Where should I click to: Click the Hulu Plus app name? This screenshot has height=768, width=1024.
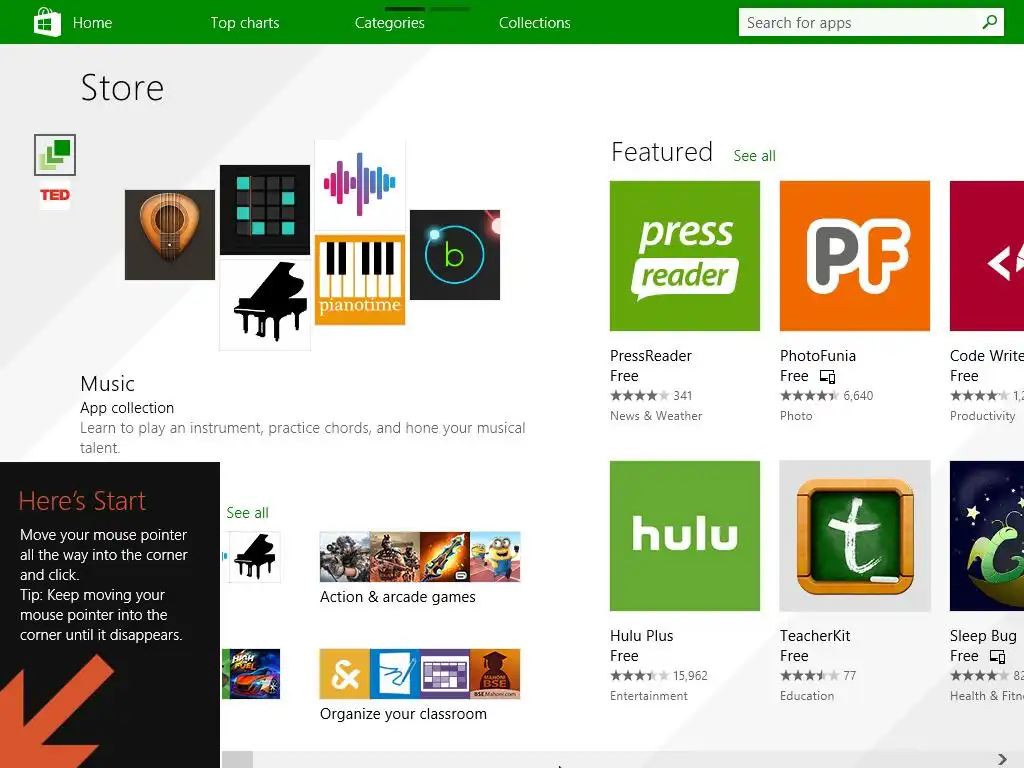click(641, 636)
